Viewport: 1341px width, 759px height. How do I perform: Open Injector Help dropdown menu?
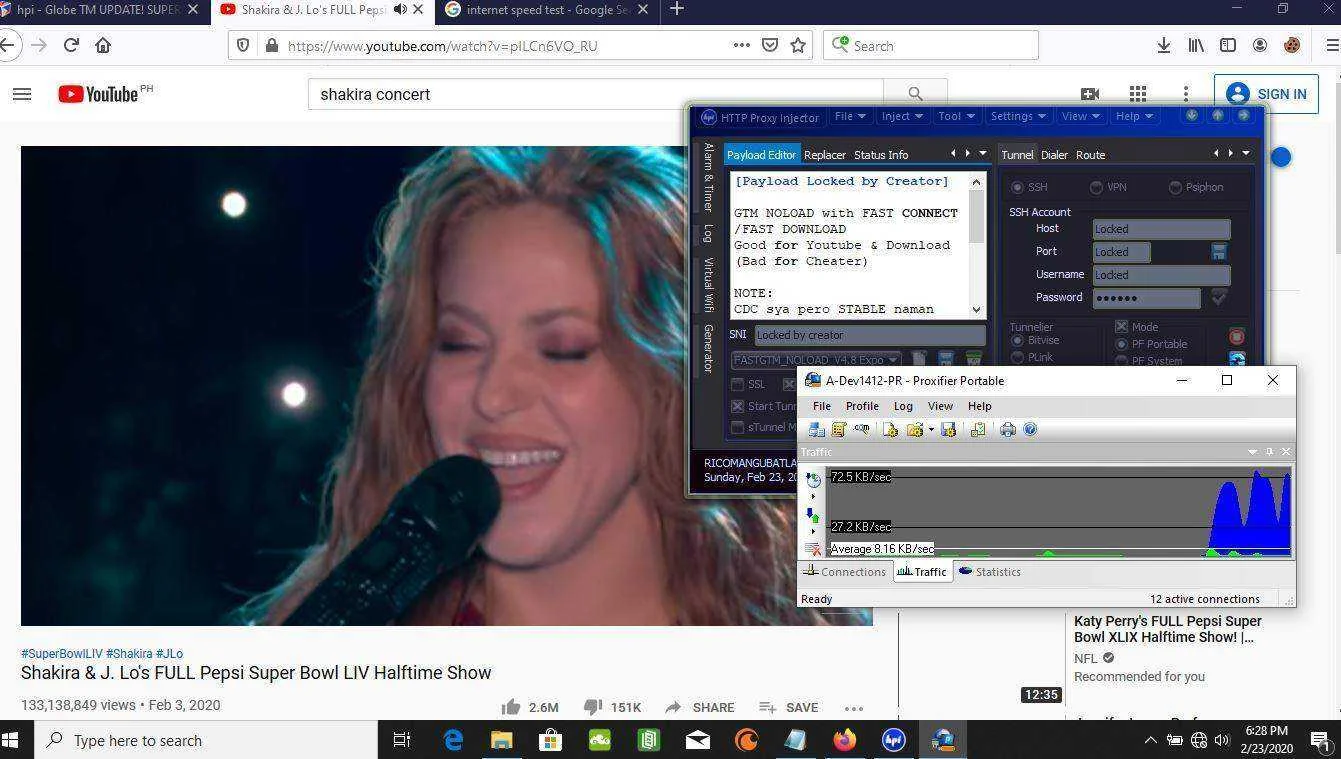1133,116
